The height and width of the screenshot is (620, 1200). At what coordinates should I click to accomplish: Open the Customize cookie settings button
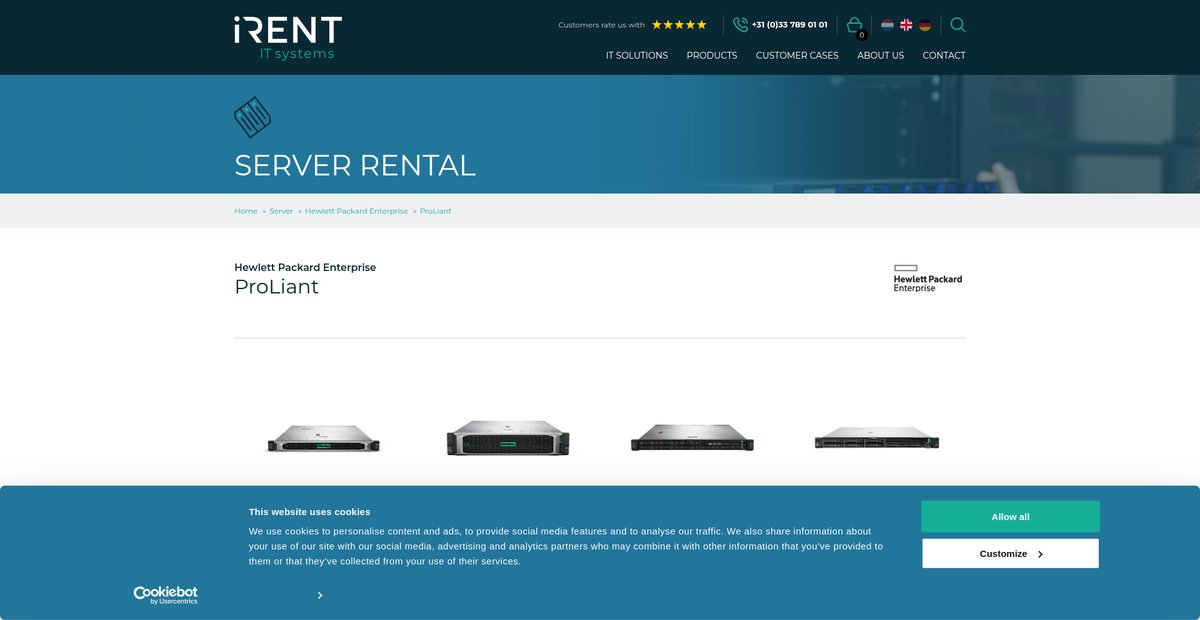[x=1010, y=554]
